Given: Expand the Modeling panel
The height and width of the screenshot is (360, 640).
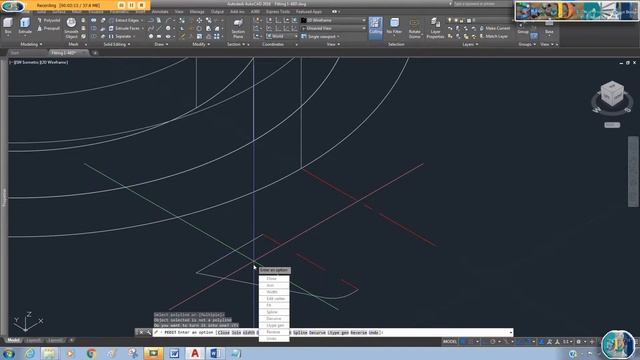Looking at the screenshot, I should (31, 44).
